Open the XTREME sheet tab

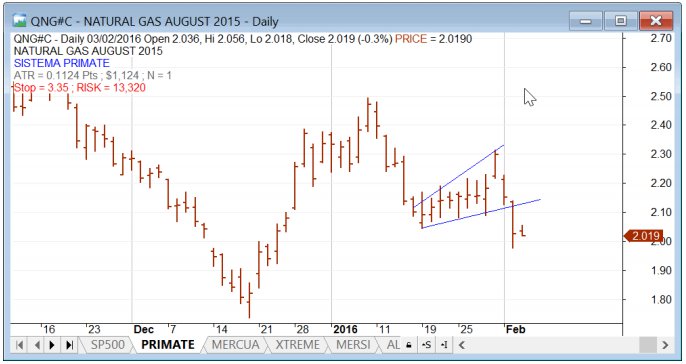(298, 345)
